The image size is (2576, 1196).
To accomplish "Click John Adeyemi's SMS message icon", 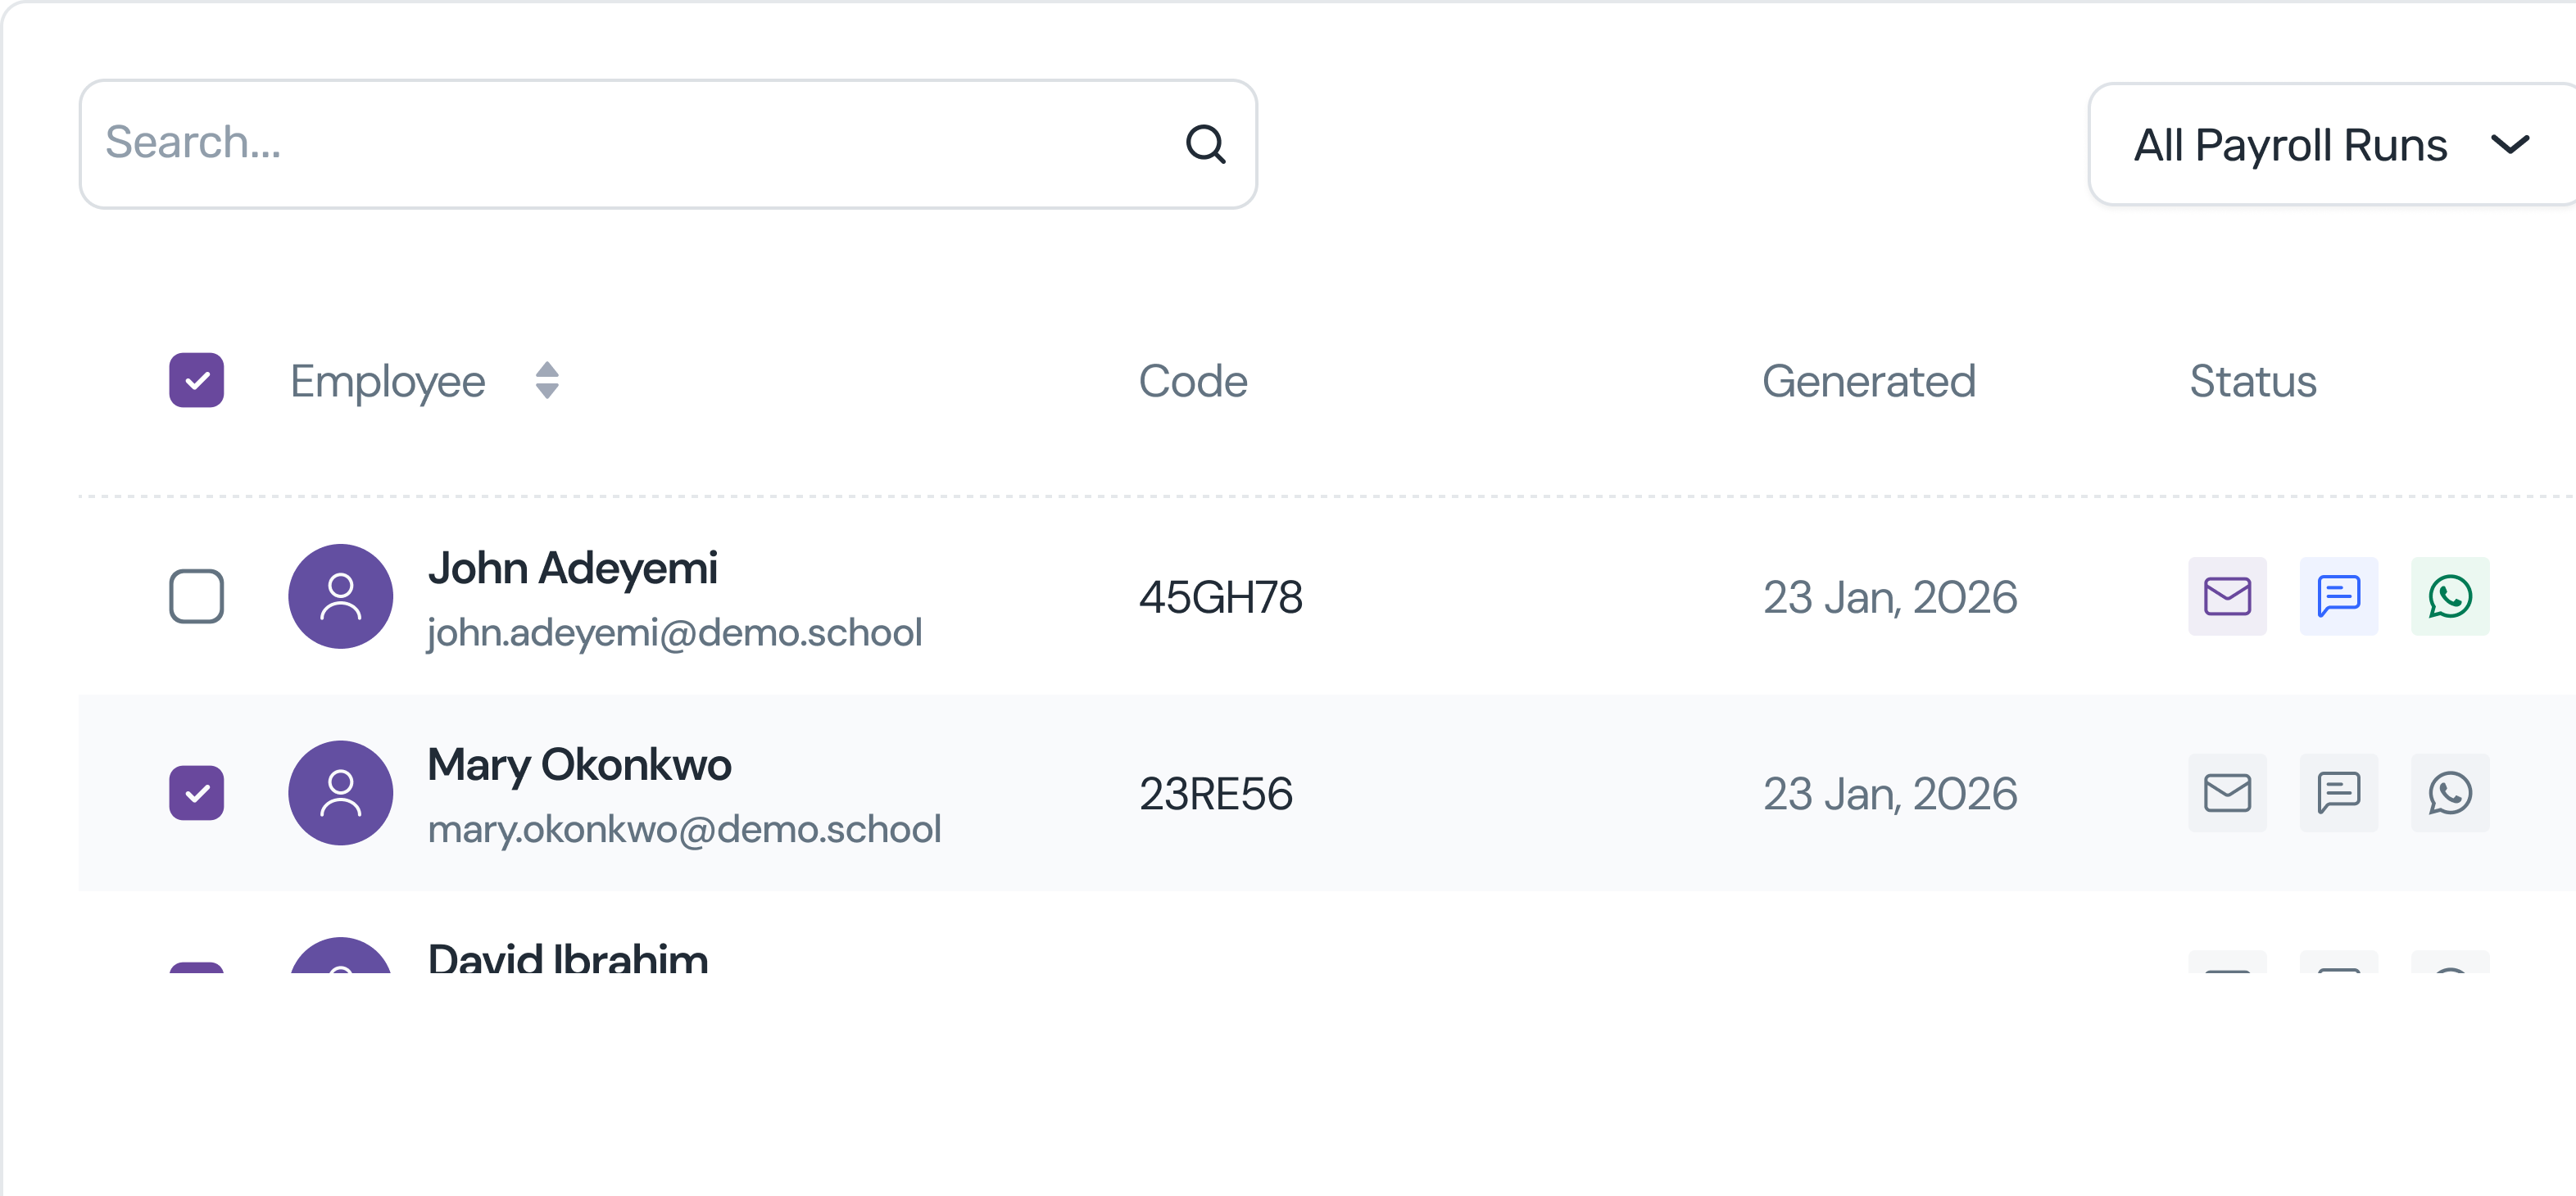I will pos(2338,596).
